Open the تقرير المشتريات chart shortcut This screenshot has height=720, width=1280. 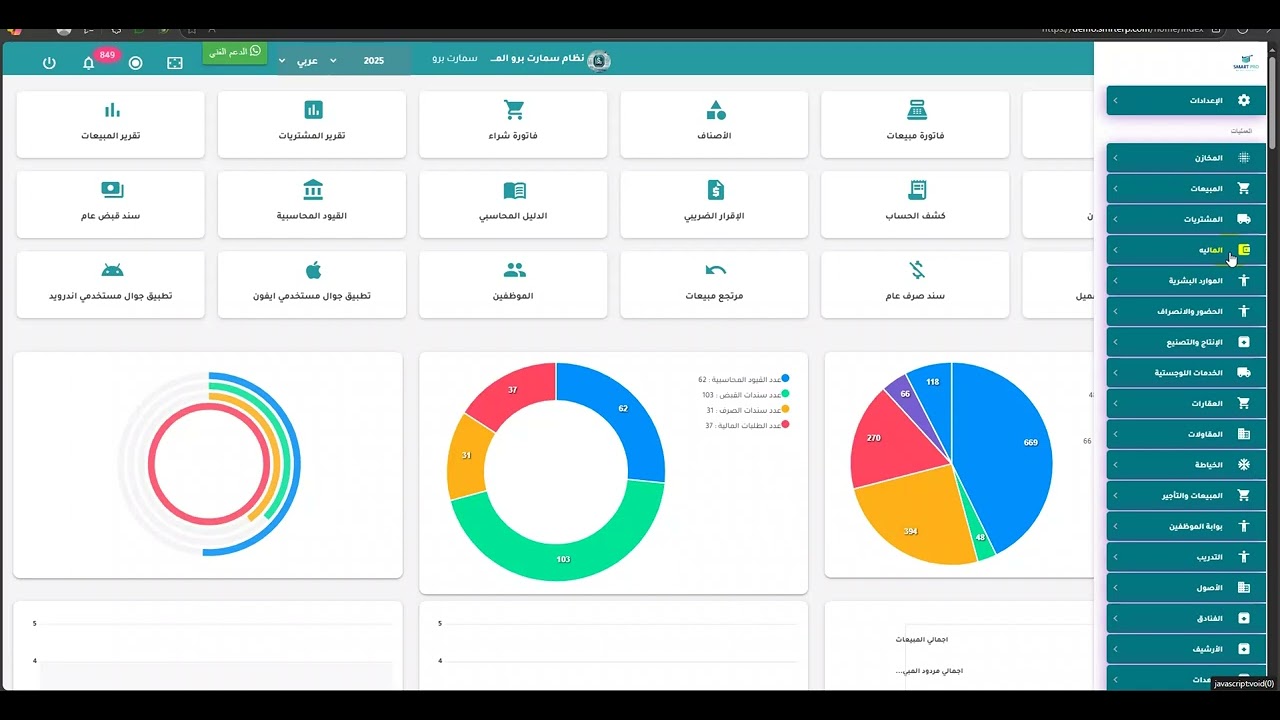(312, 124)
